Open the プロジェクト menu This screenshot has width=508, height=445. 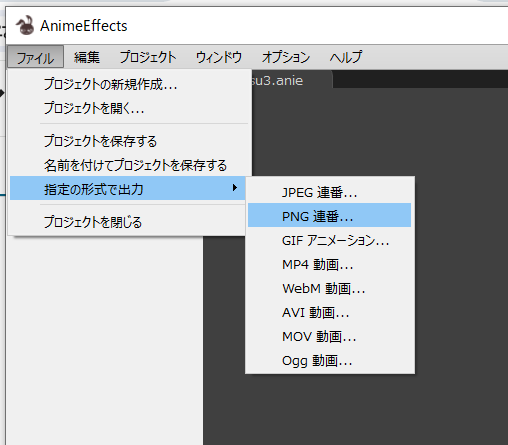click(148, 57)
